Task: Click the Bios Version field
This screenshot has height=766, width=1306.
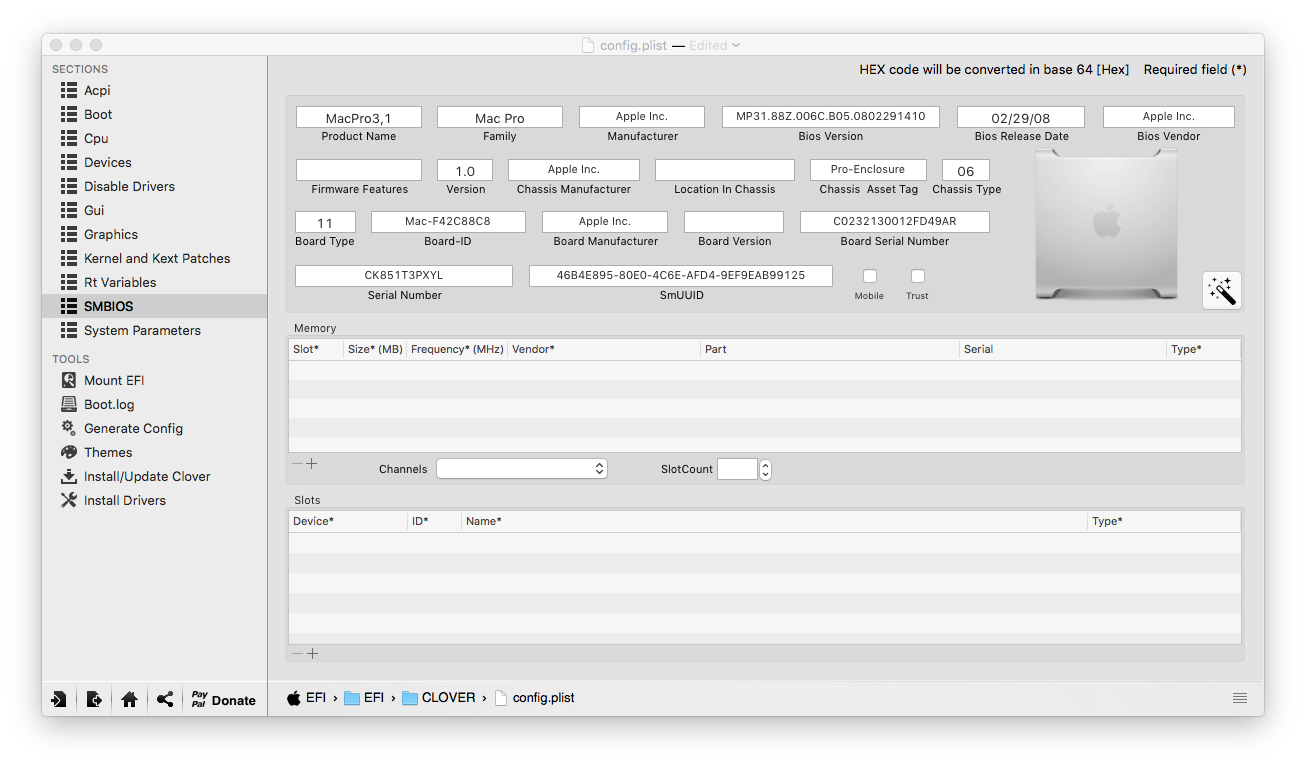Action: coord(831,117)
